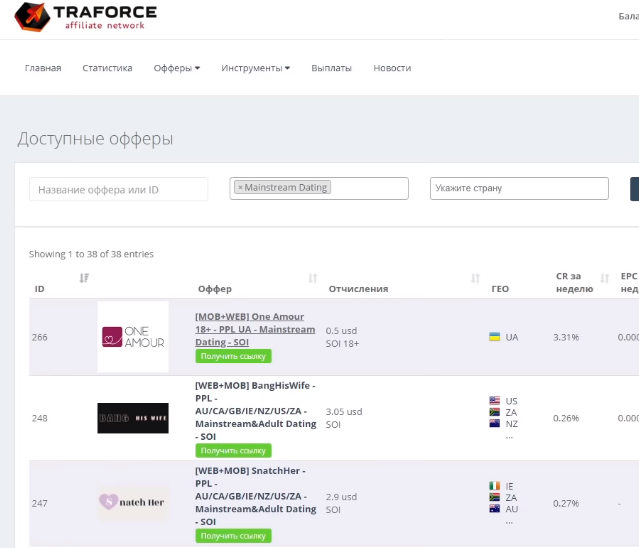Click the Ukraine flag icon in row 266
Screen dimensions: 639x548
494,337
